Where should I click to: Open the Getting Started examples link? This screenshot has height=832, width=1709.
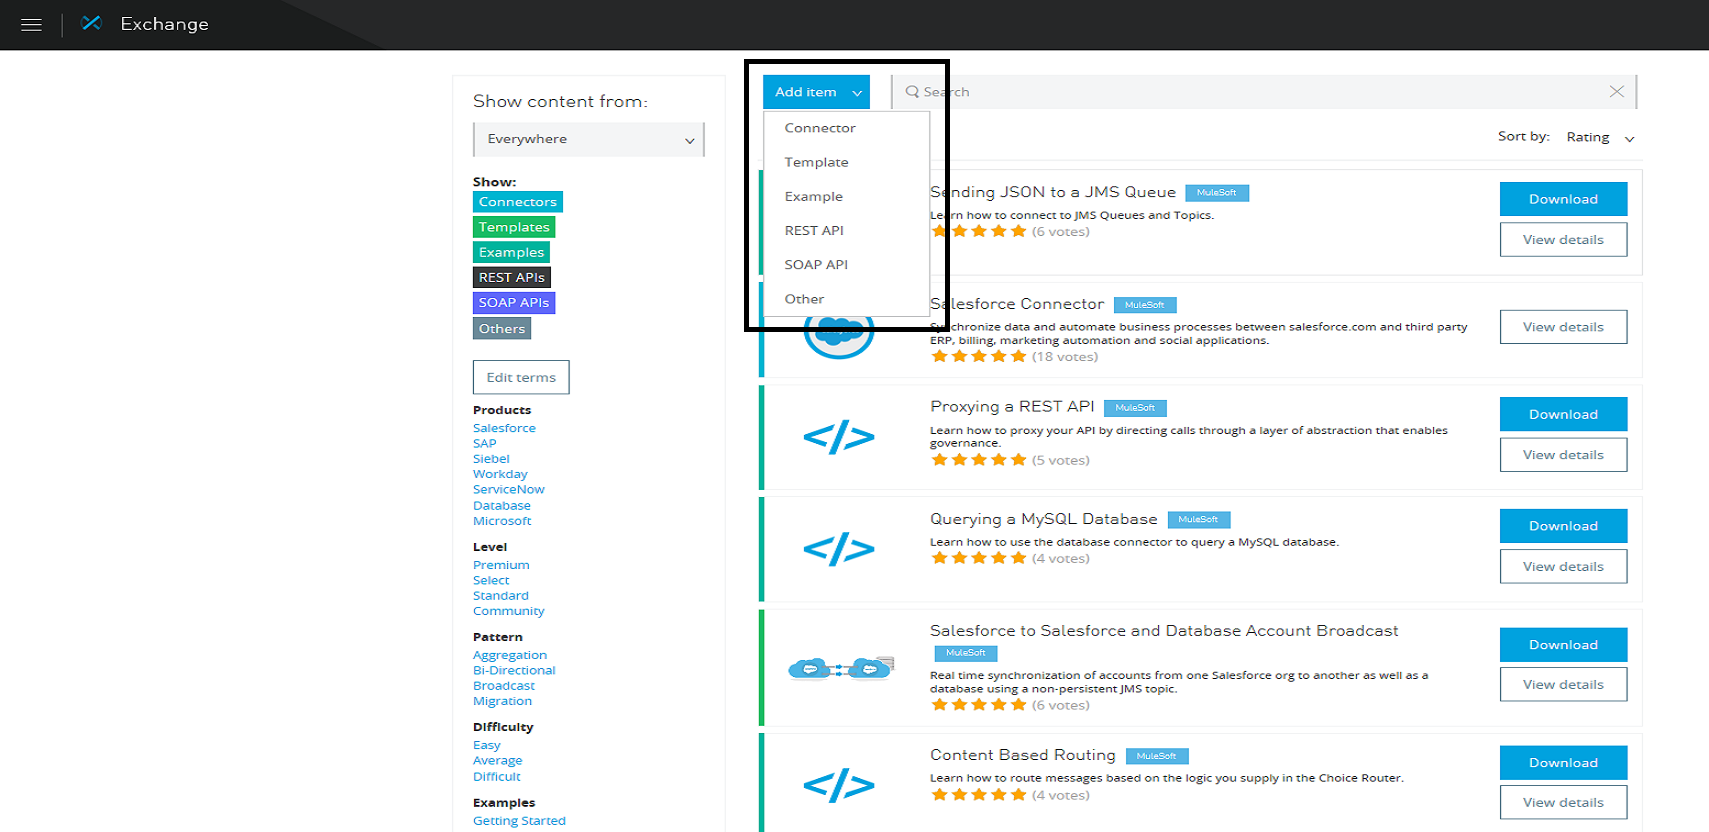(519, 821)
